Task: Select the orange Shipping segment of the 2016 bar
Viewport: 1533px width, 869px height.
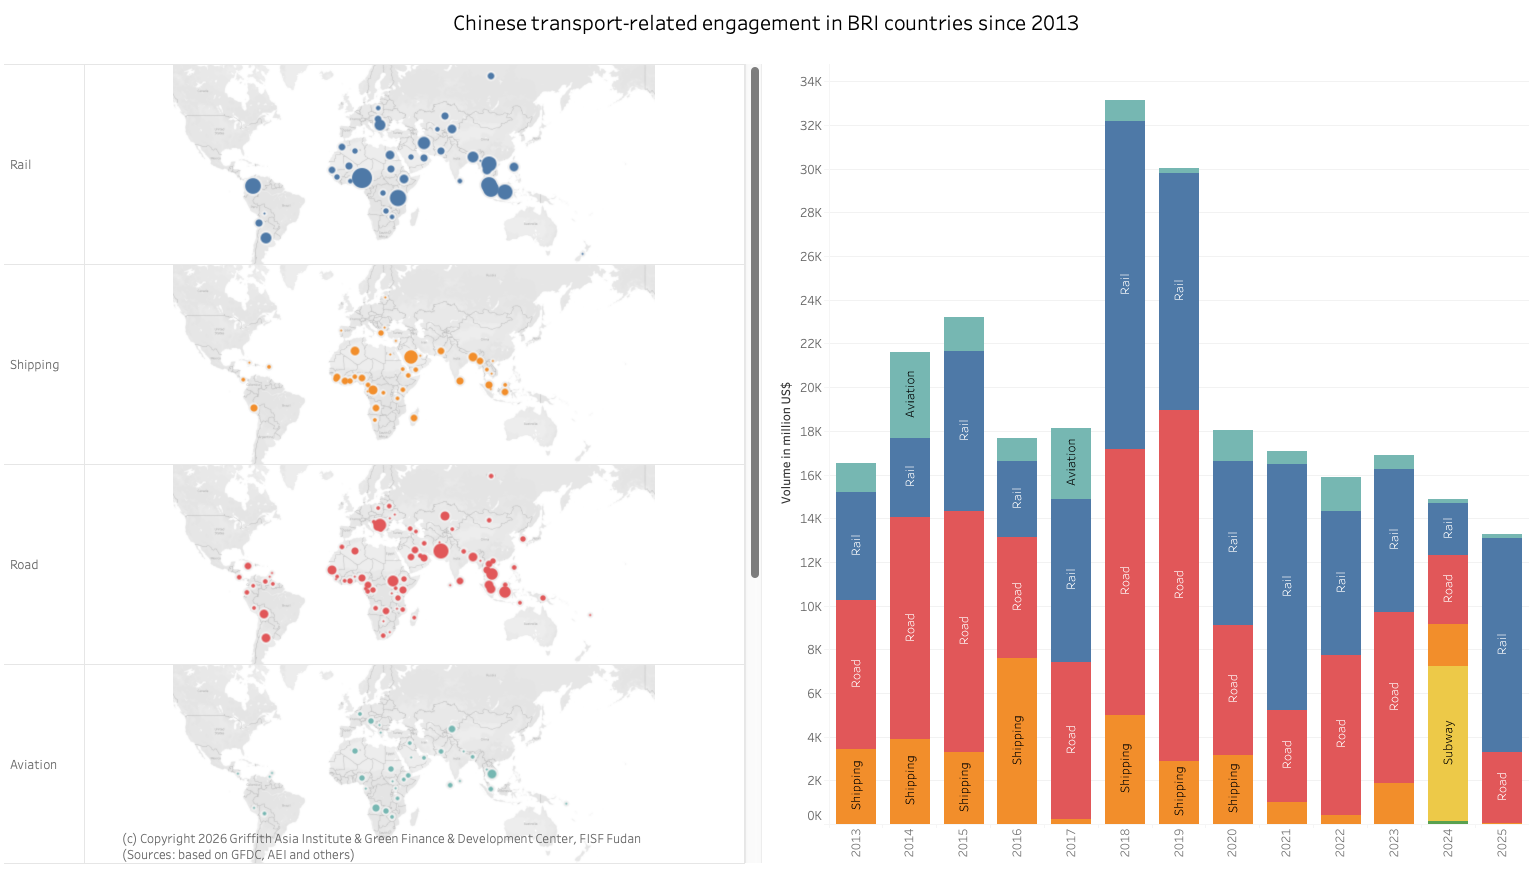Action: [1016, 740]
